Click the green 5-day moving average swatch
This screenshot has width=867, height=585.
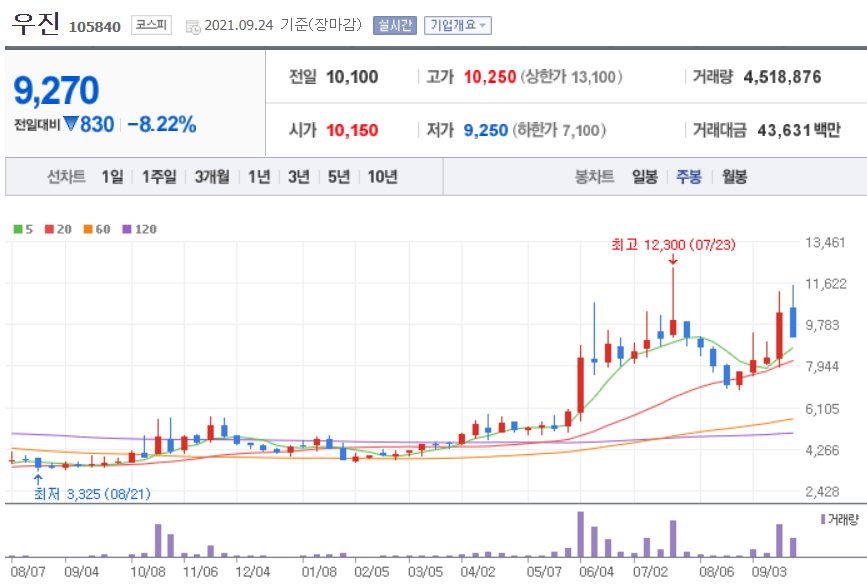17,230
